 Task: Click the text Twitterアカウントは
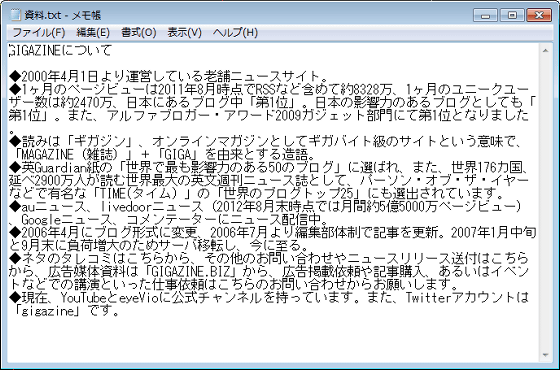[x=467, y=297]
